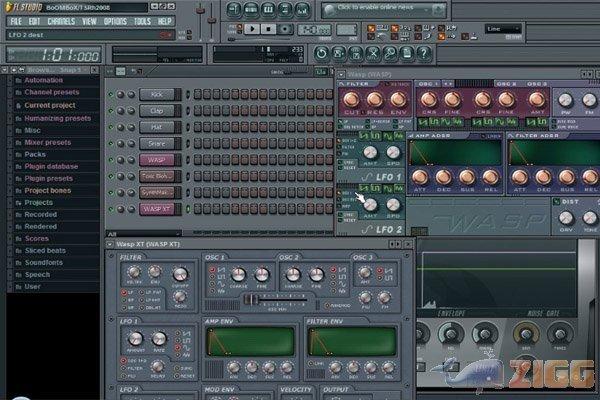Toggle the Clap channel mute LED
This screenshot has width=600, height=400.
click(111, 111)
